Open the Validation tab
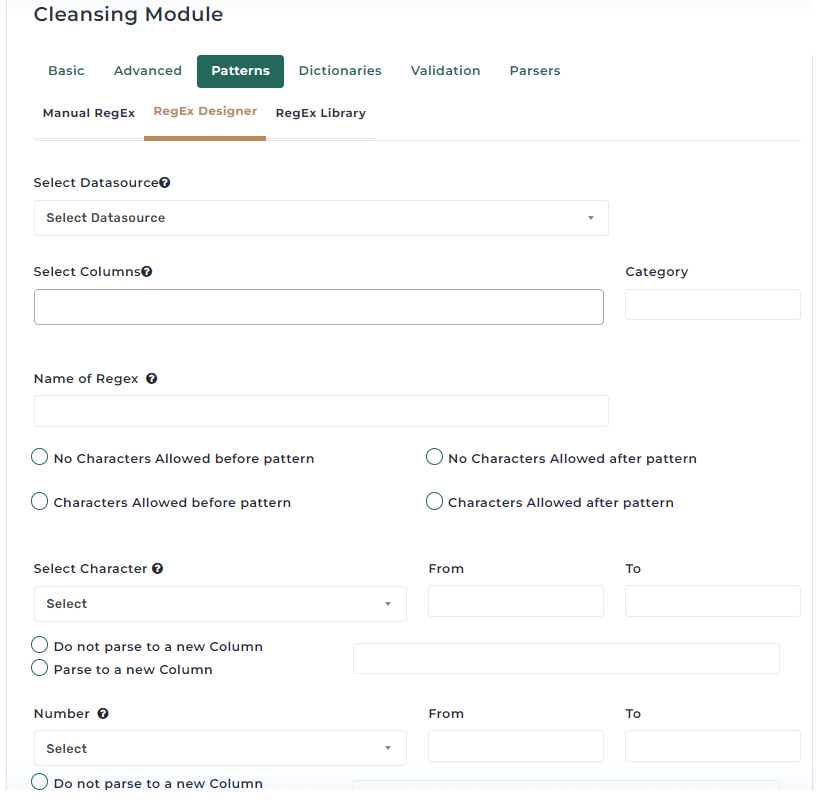819x802 pixels. coord(446,71)
